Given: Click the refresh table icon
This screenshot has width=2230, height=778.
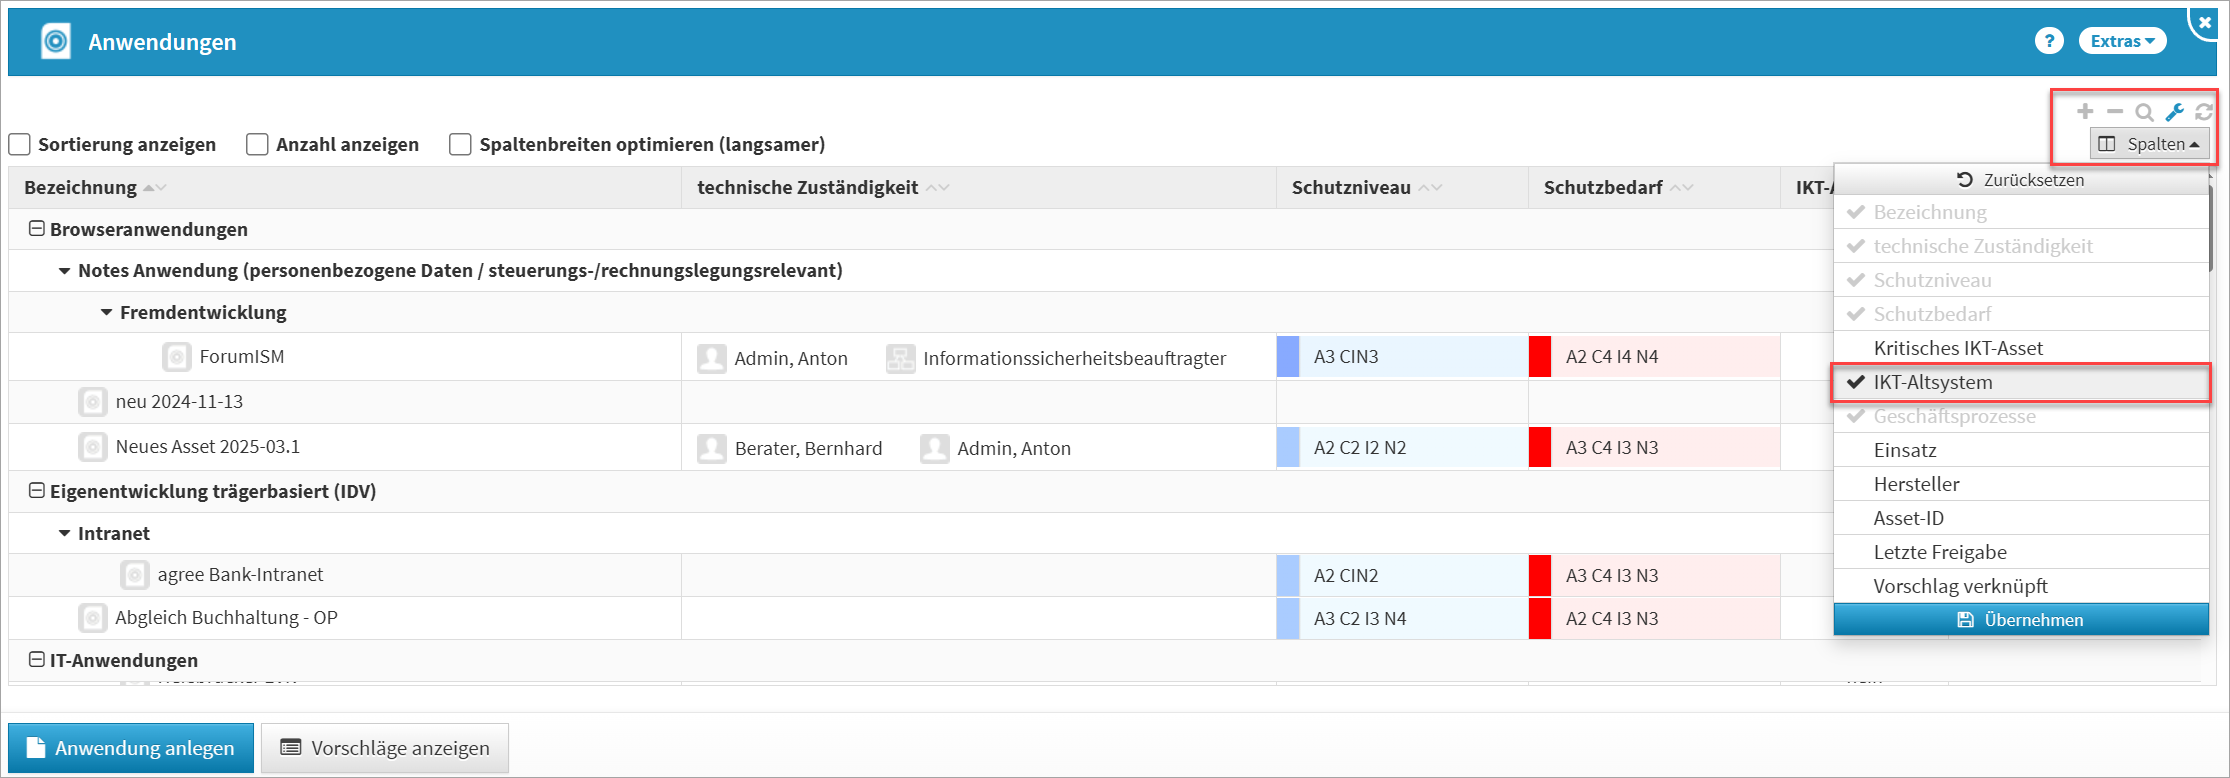Looking at the screenshot, I should (2203, 112).
